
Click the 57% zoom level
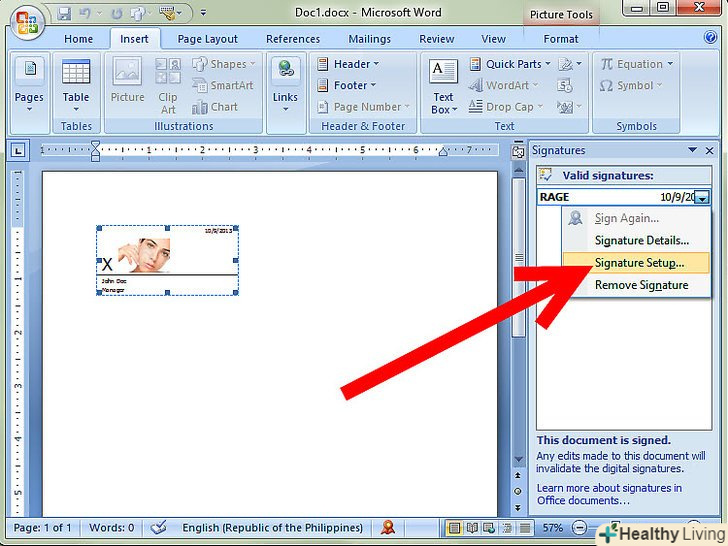[x=552, y=528]
